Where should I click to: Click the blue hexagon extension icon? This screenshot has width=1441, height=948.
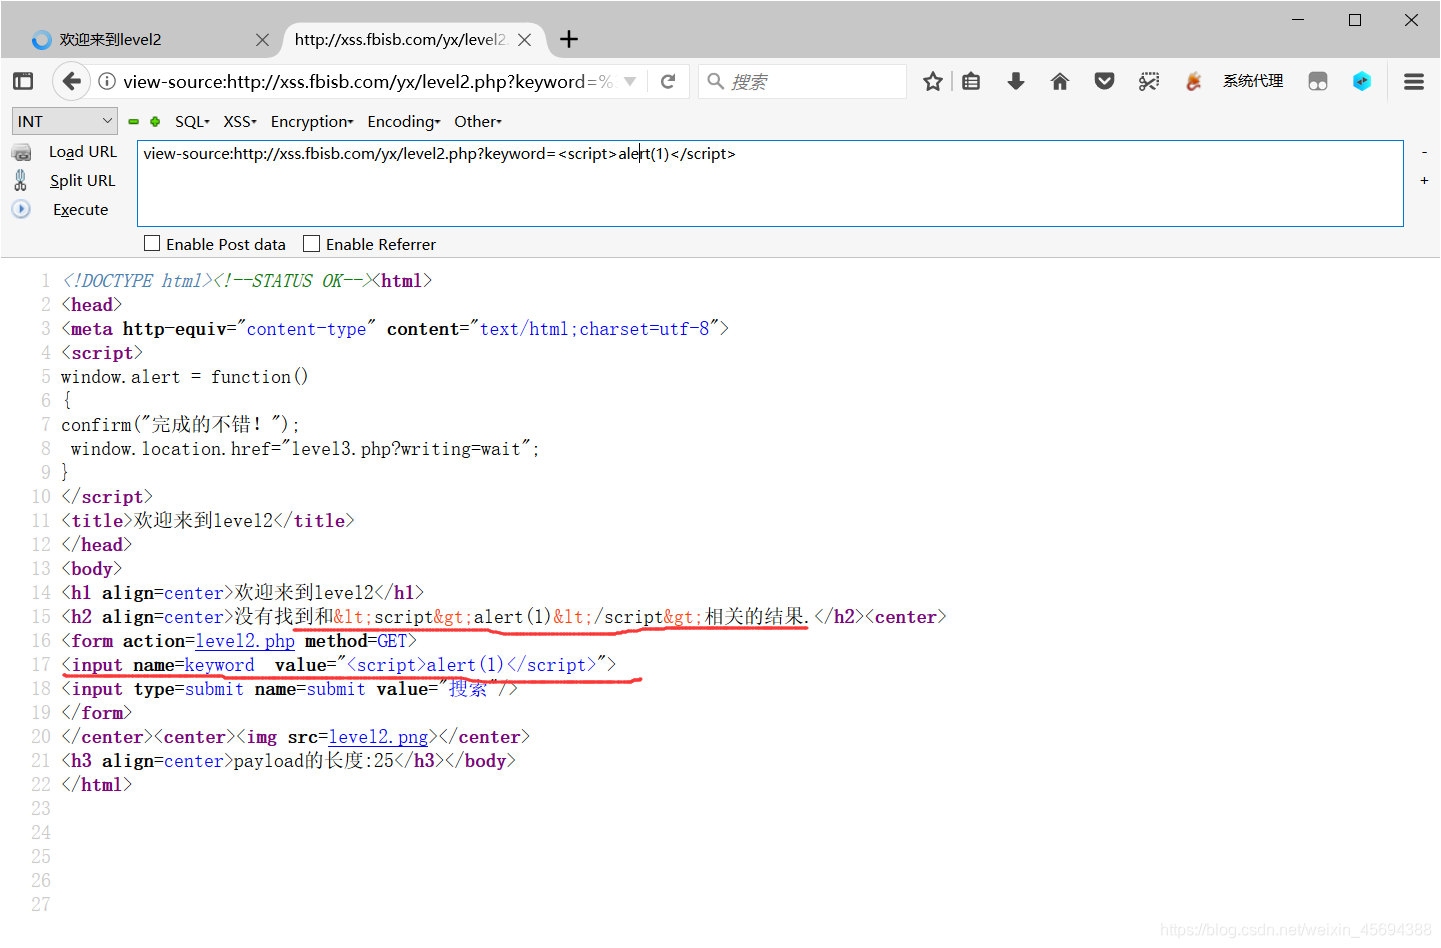coord(1362,81)
